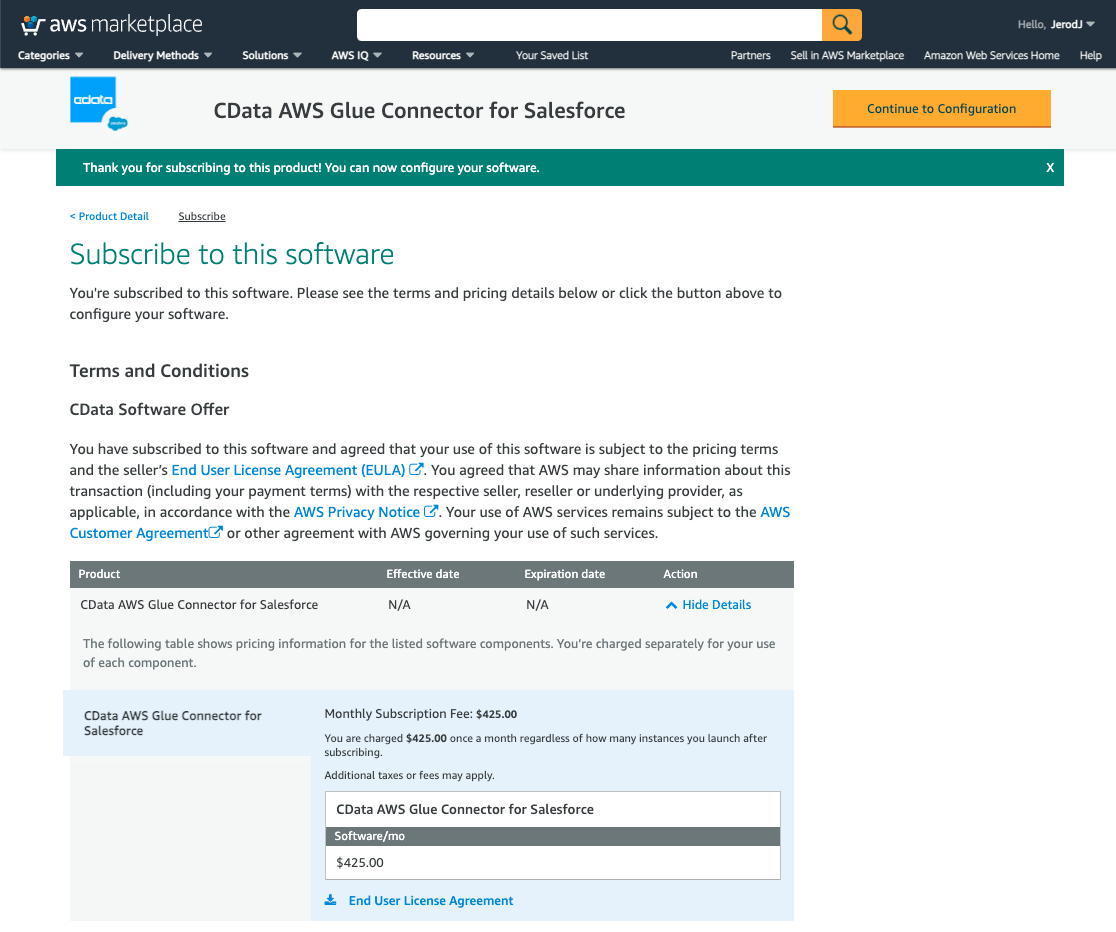
Task: Expand the Delivery Methods dropdown
Action: click(x=162, y=56)
